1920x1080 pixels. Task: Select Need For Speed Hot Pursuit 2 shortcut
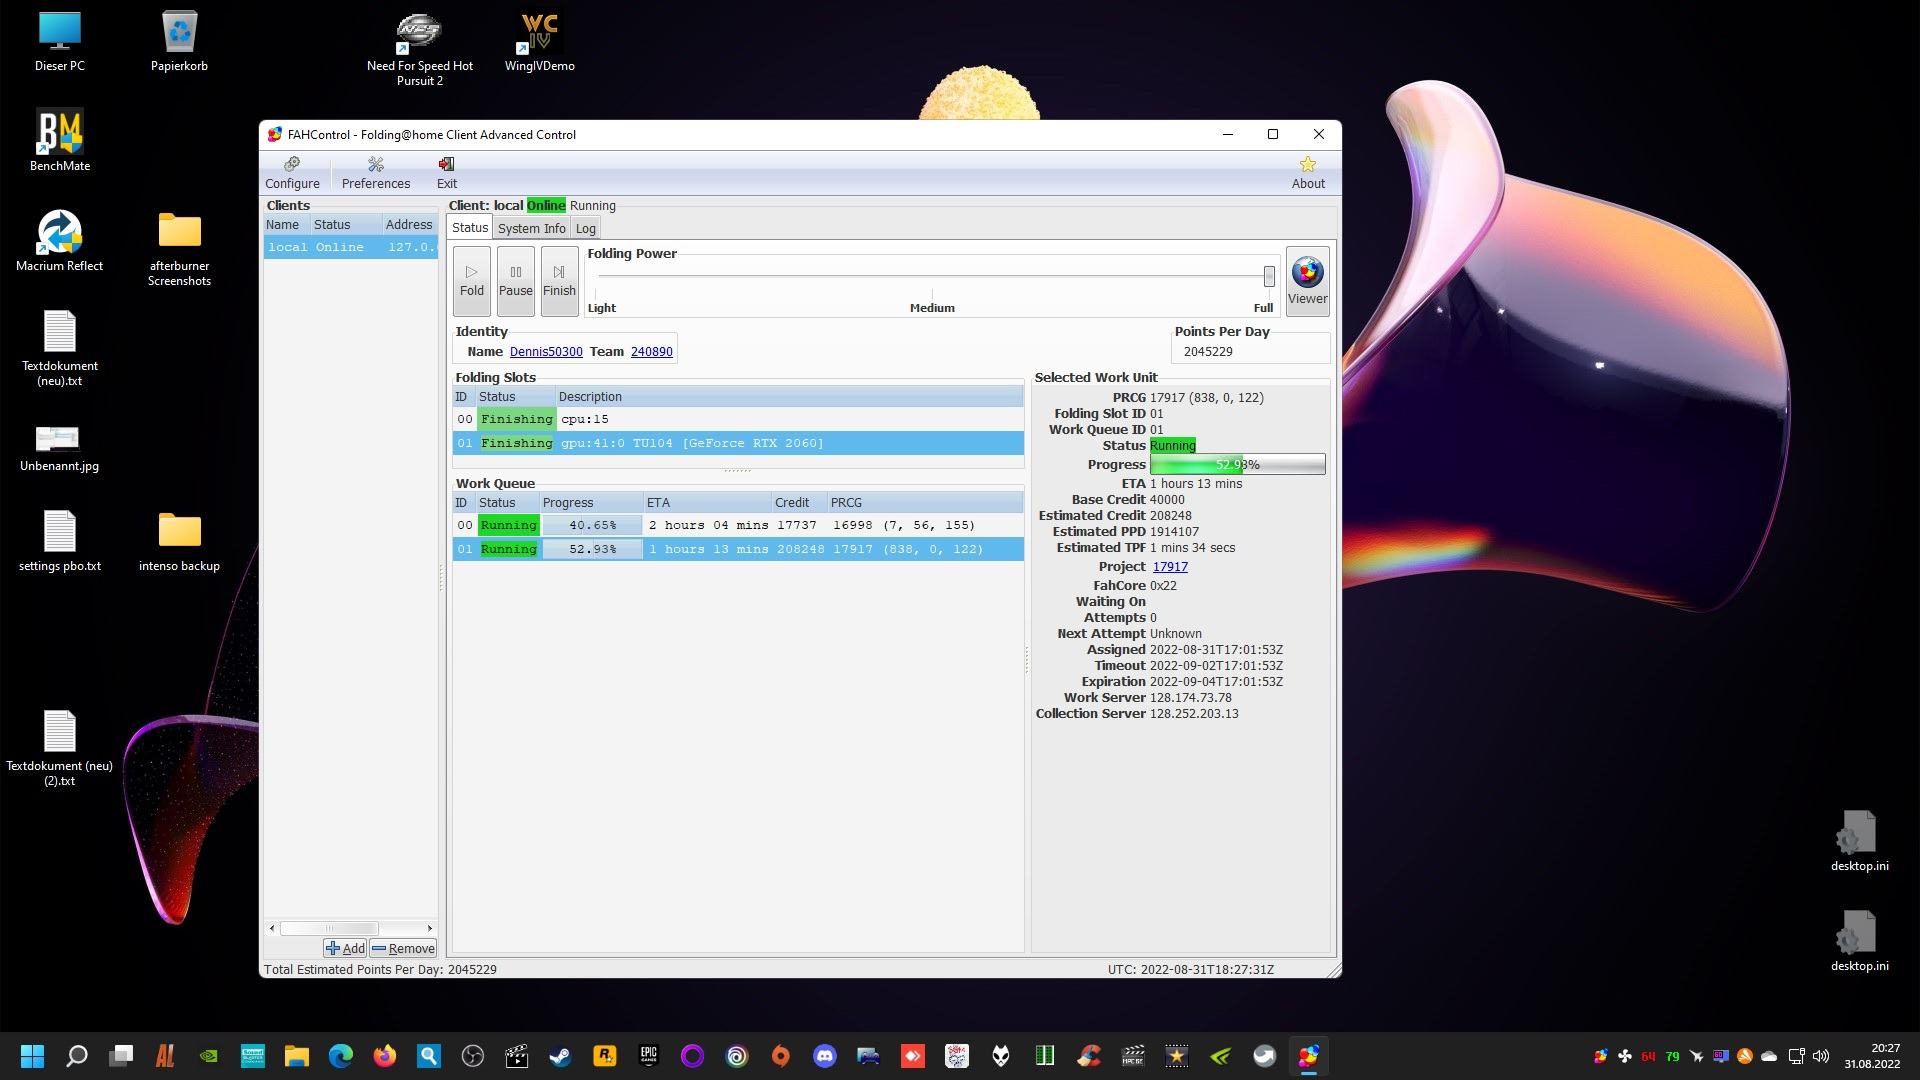coord(420,50)
